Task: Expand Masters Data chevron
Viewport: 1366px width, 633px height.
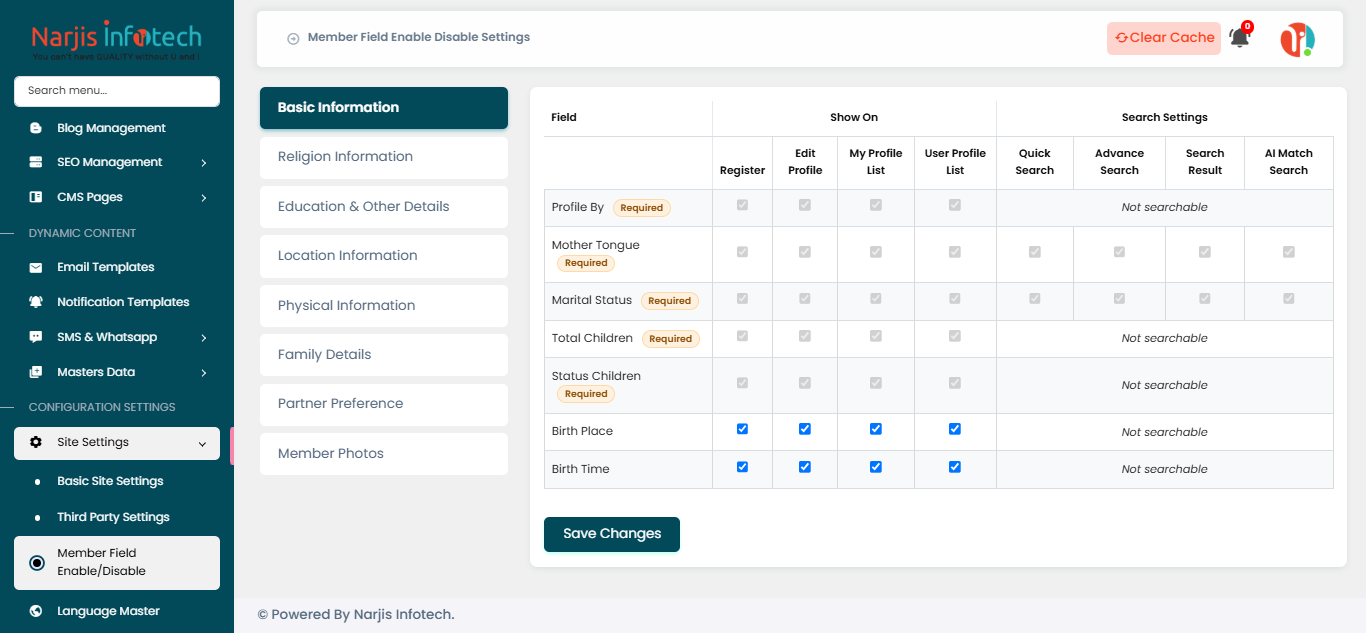Action: coord(204,373)
